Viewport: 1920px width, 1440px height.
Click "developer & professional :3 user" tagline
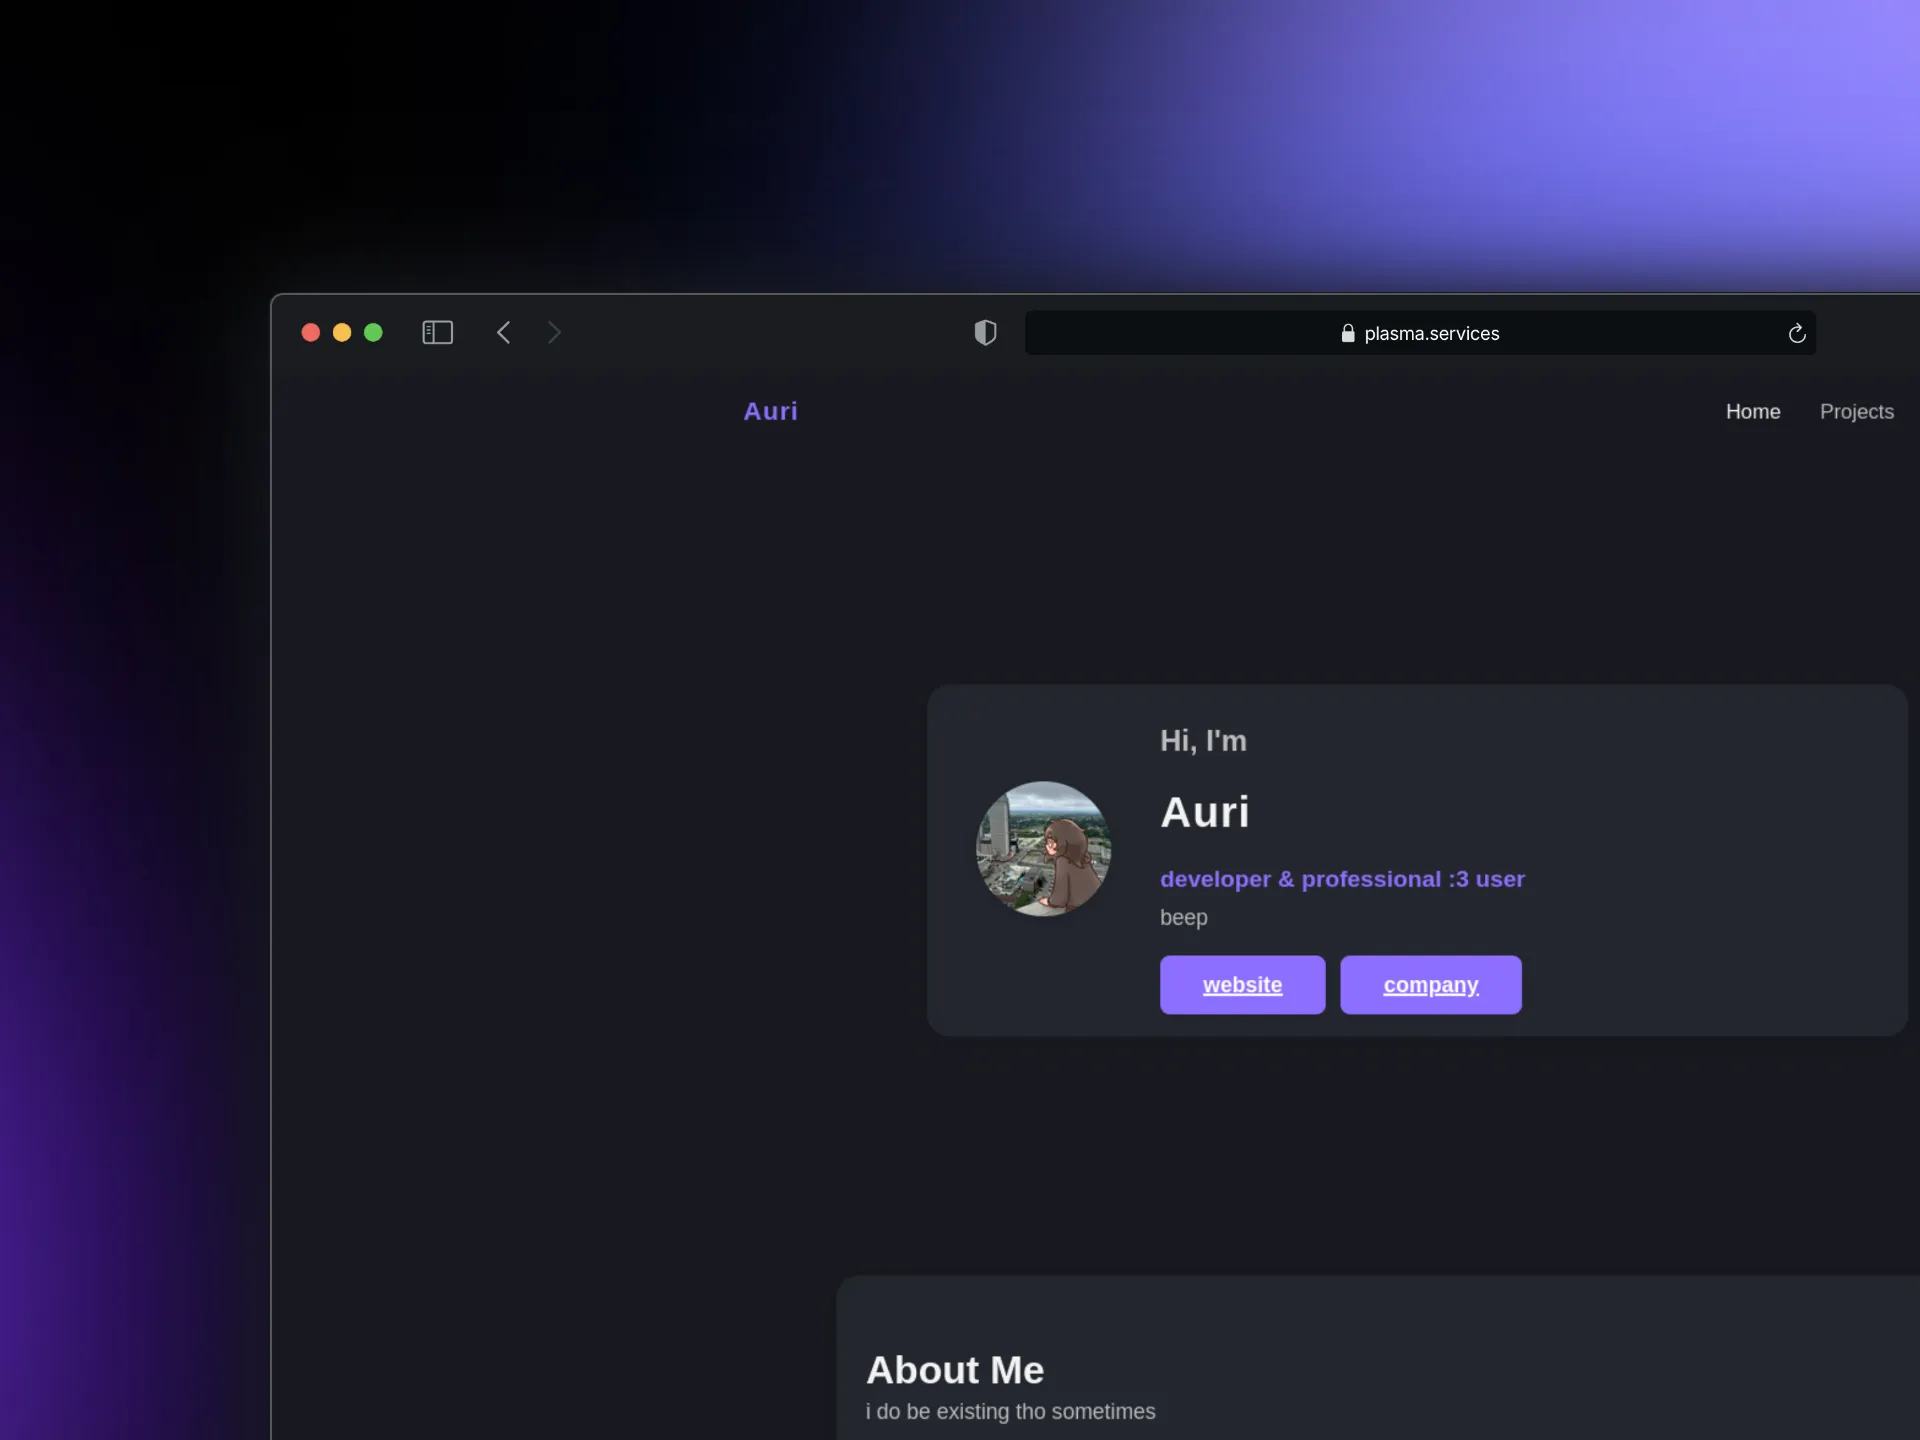click(1342, 878)
